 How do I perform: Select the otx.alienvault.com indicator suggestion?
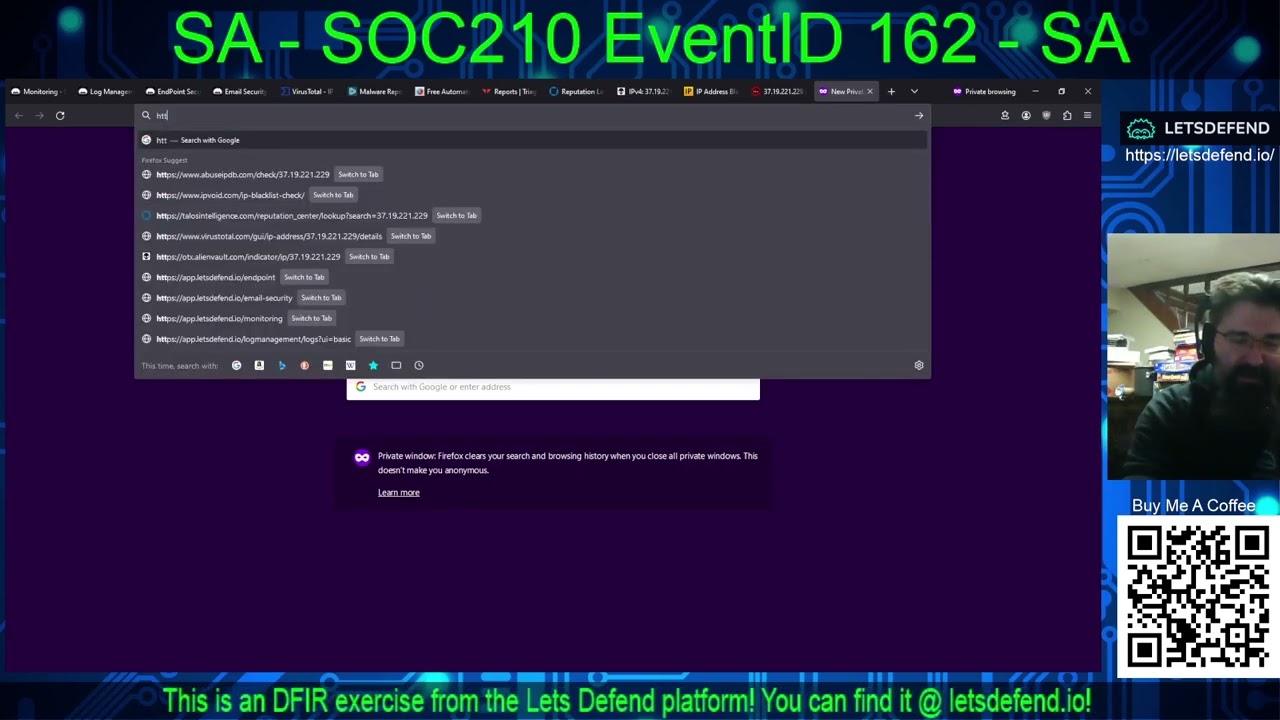[x=532, y=256]
